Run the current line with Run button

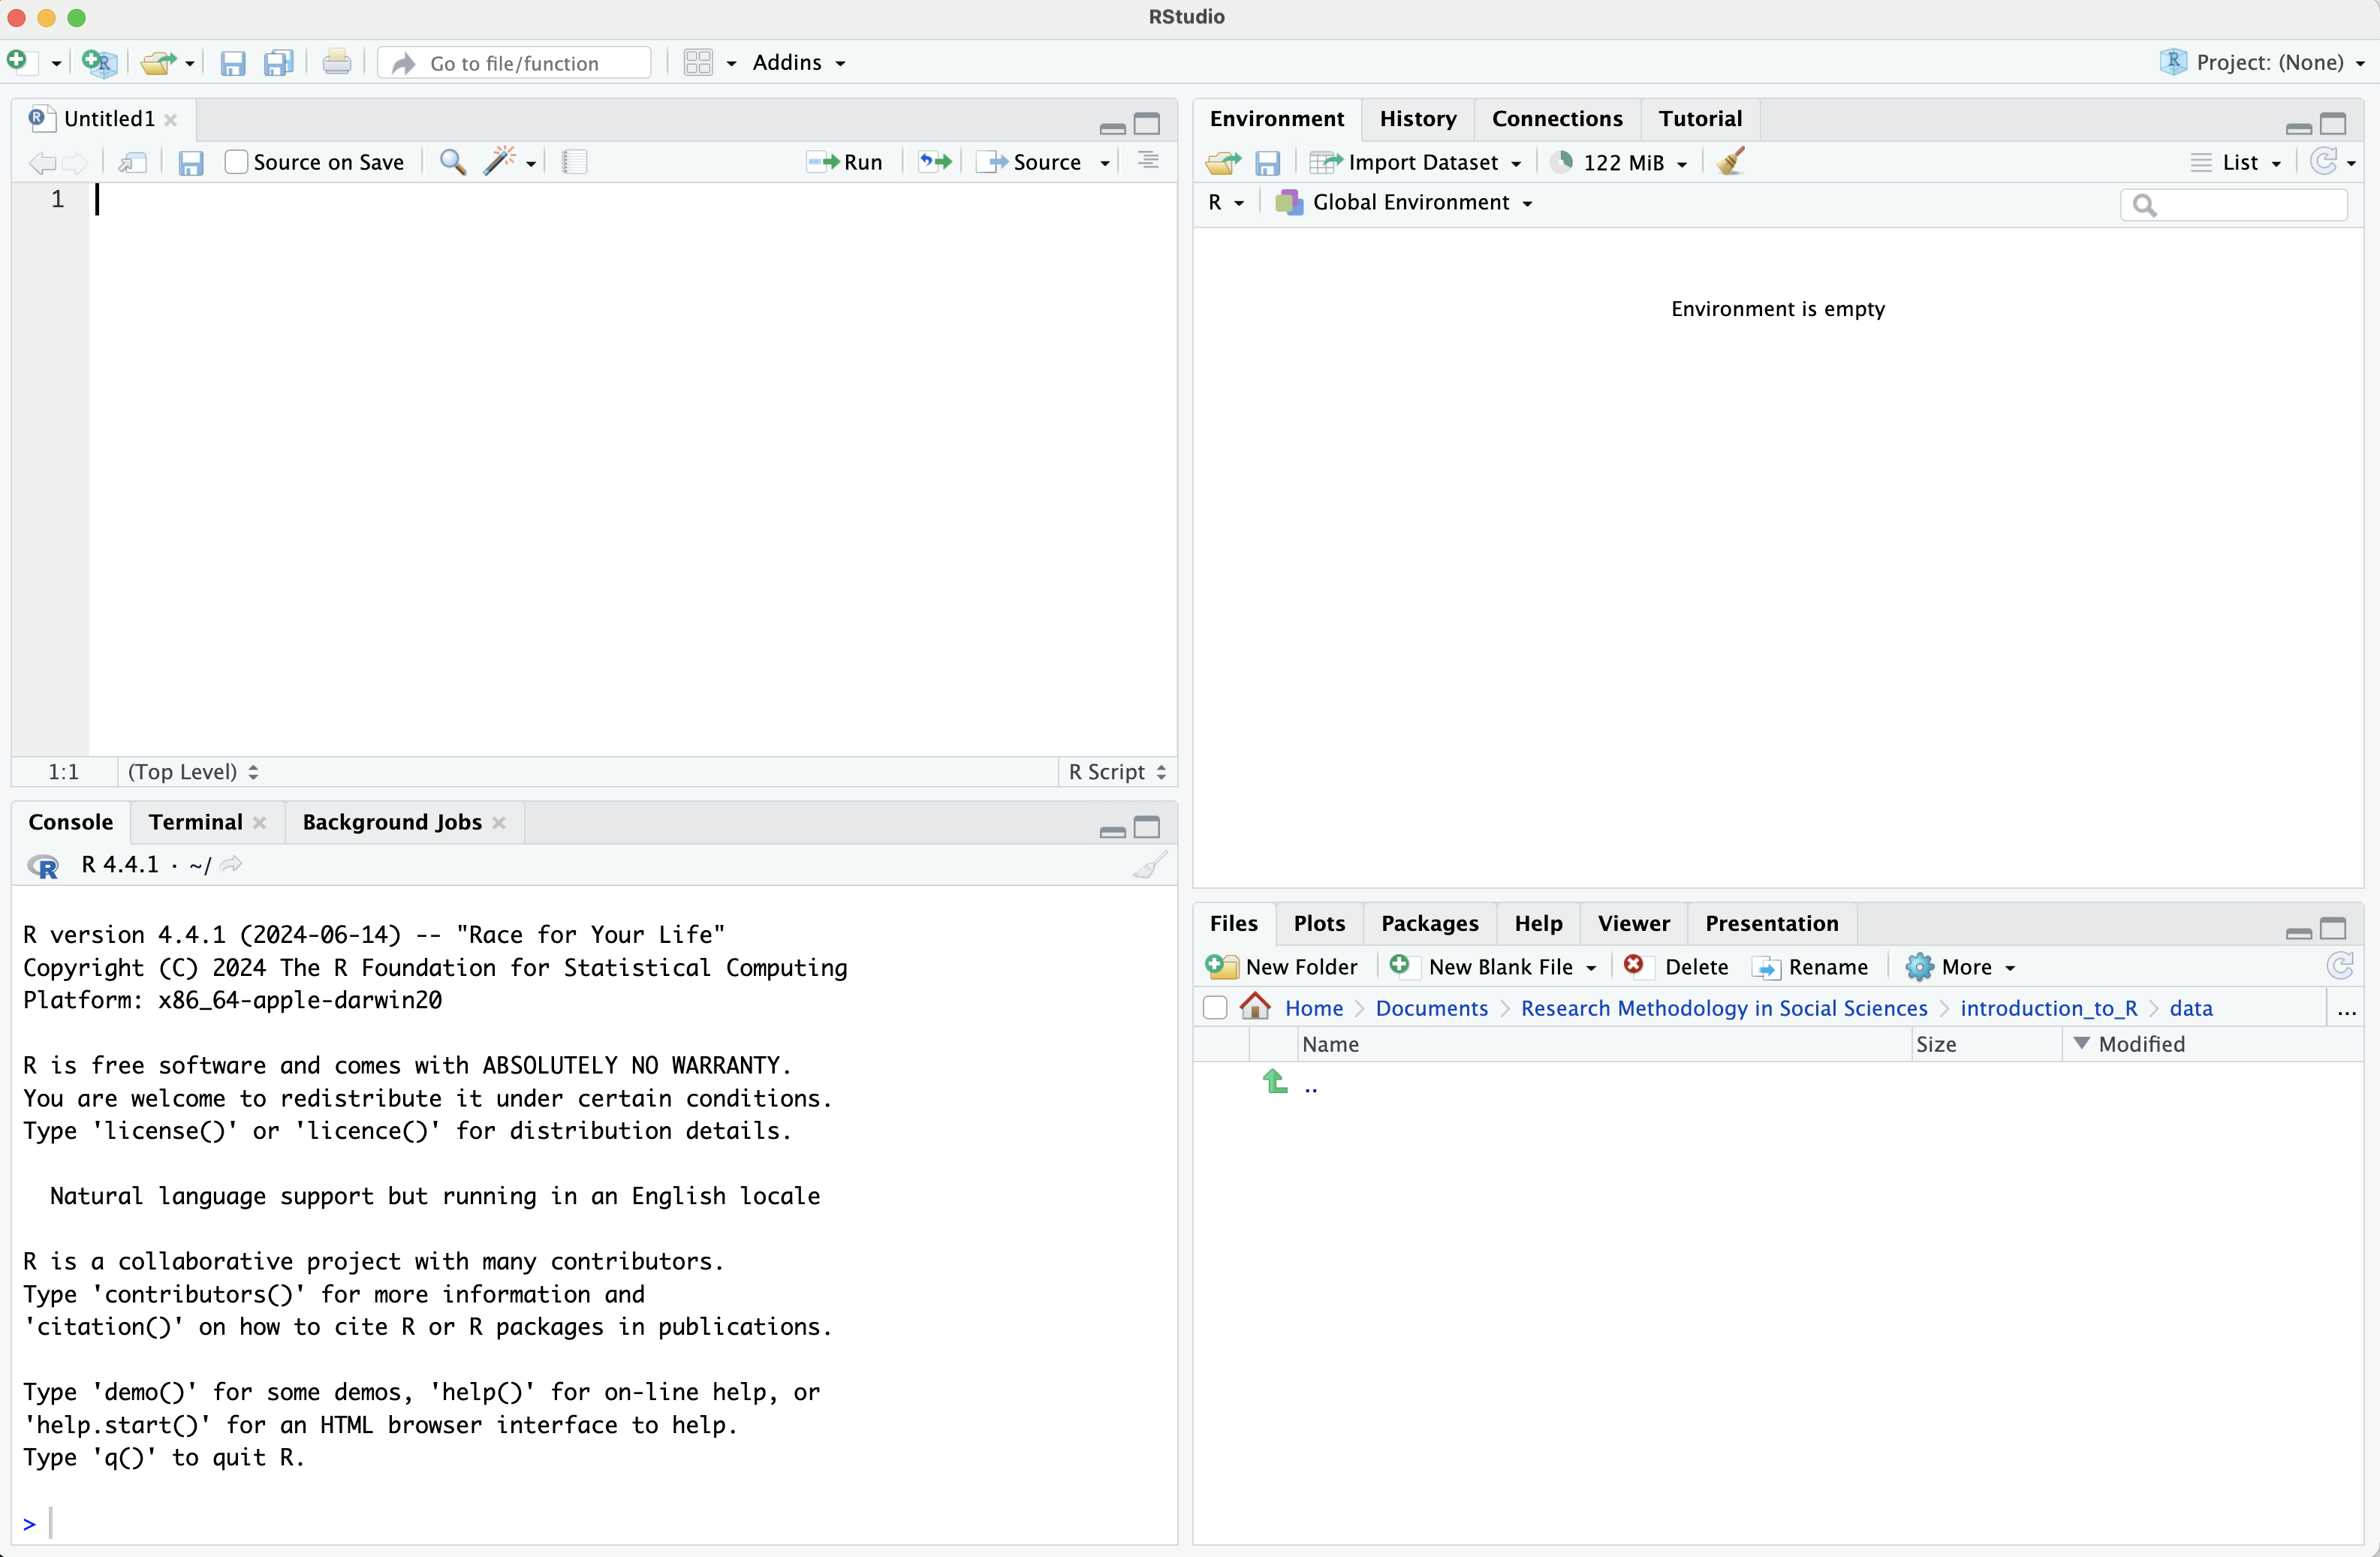[845, 162]
